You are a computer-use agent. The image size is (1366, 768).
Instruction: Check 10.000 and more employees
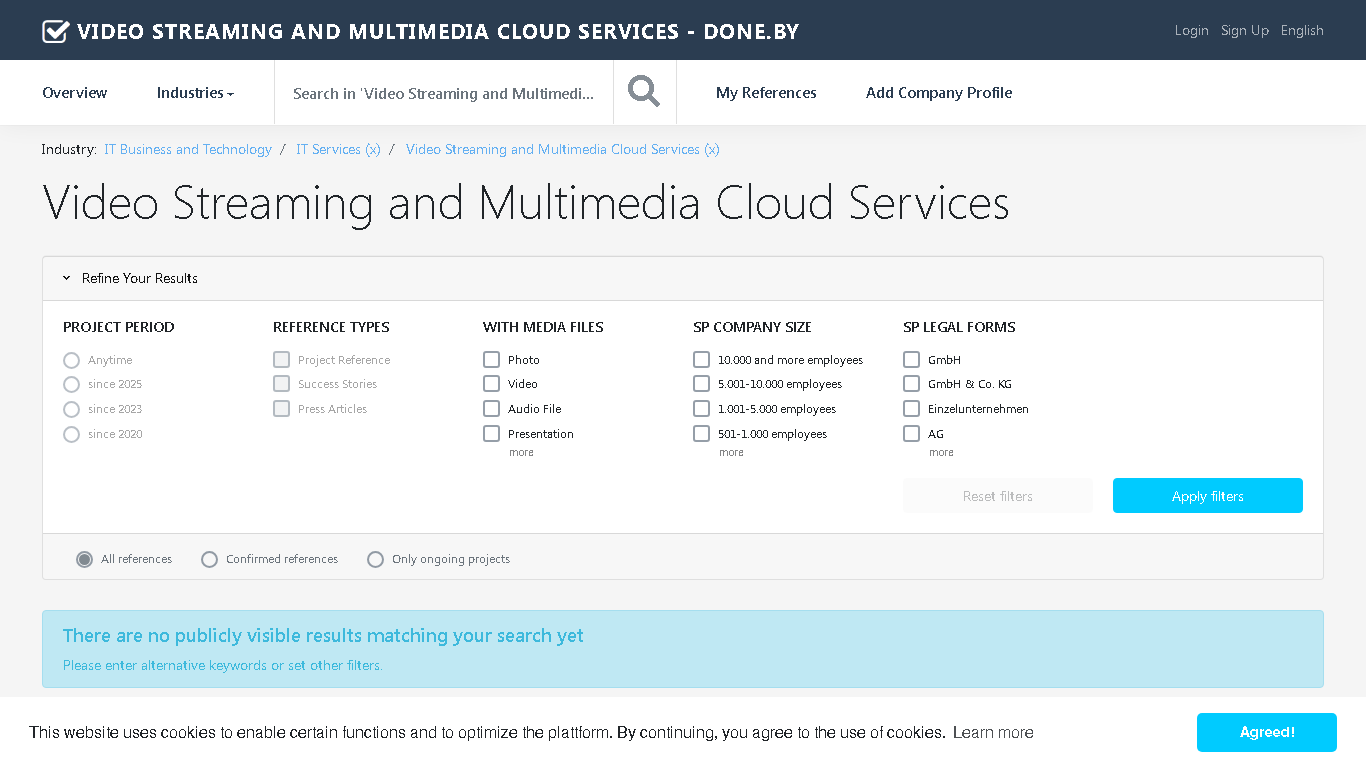tap(701, 359)
